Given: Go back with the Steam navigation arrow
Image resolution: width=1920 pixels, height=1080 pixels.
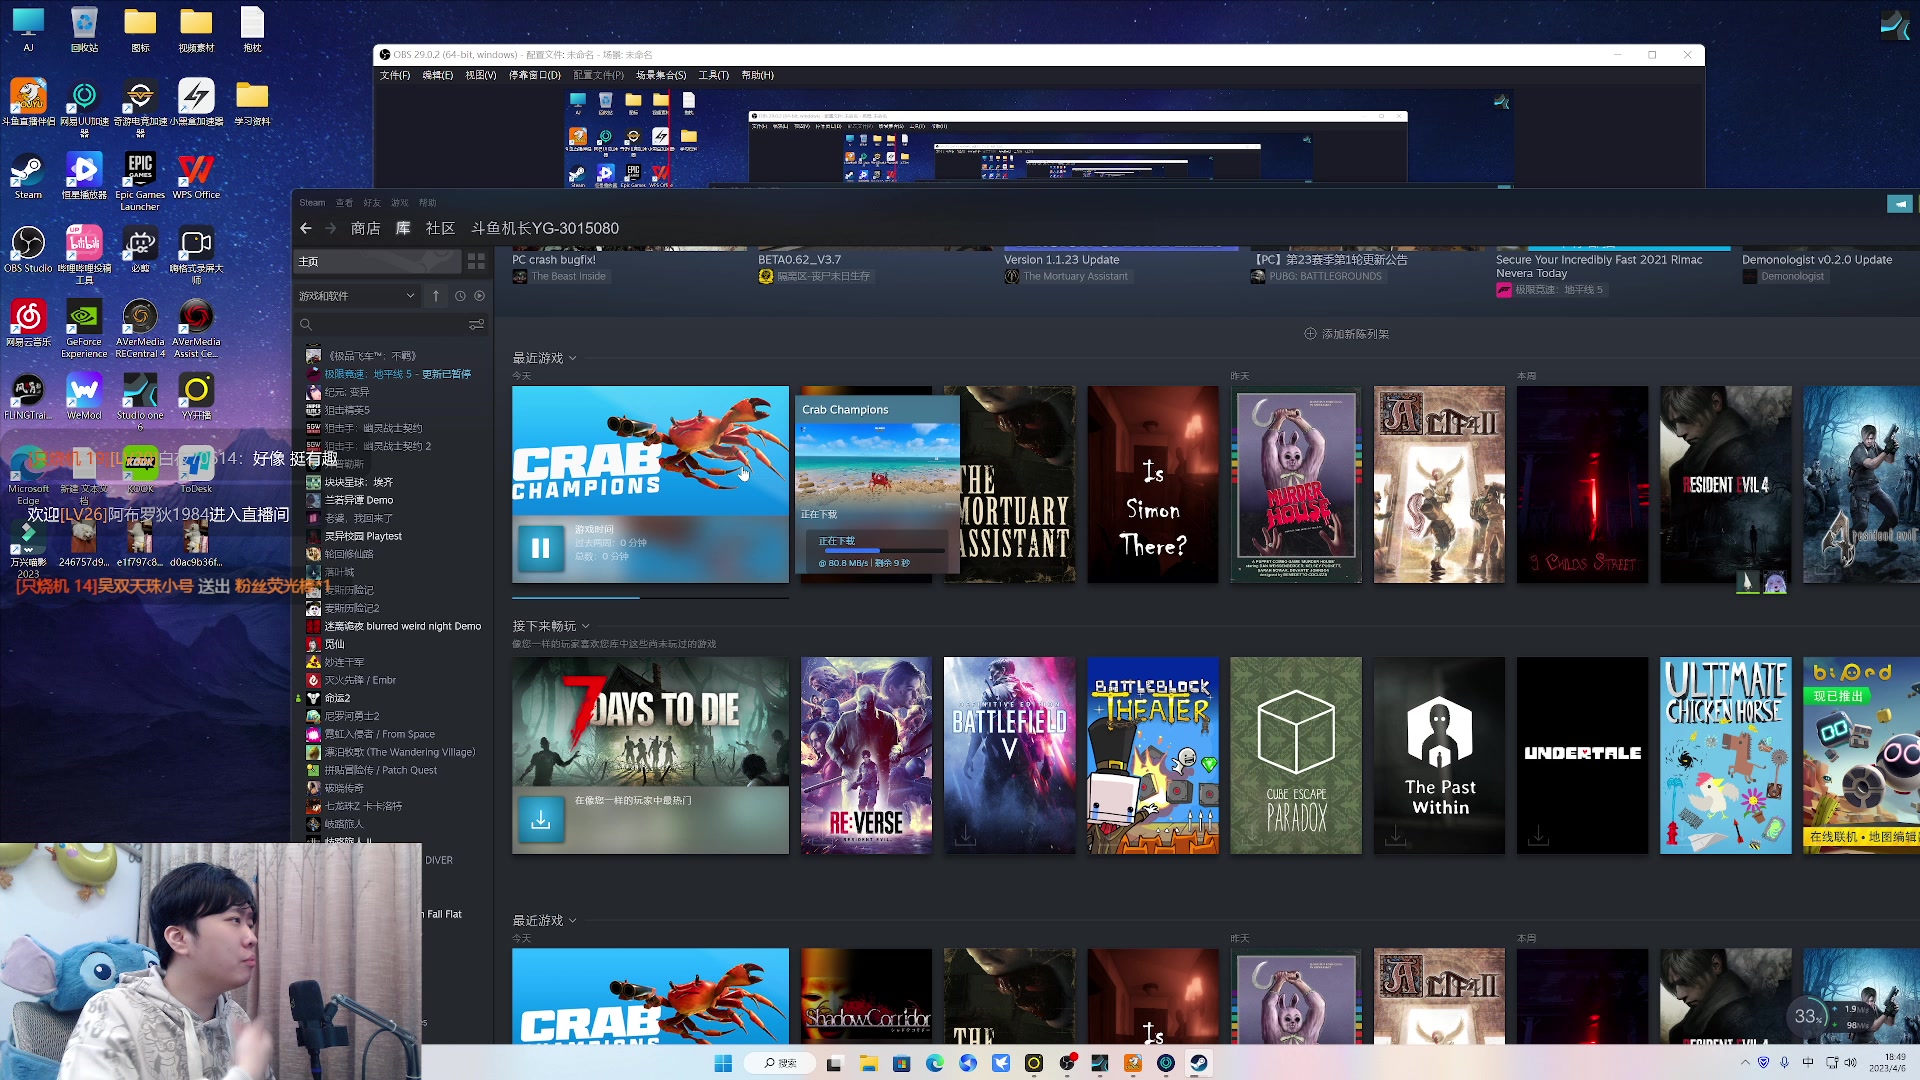Looking at the screenshot, I should pyautogui.click(x=306, y=228).
